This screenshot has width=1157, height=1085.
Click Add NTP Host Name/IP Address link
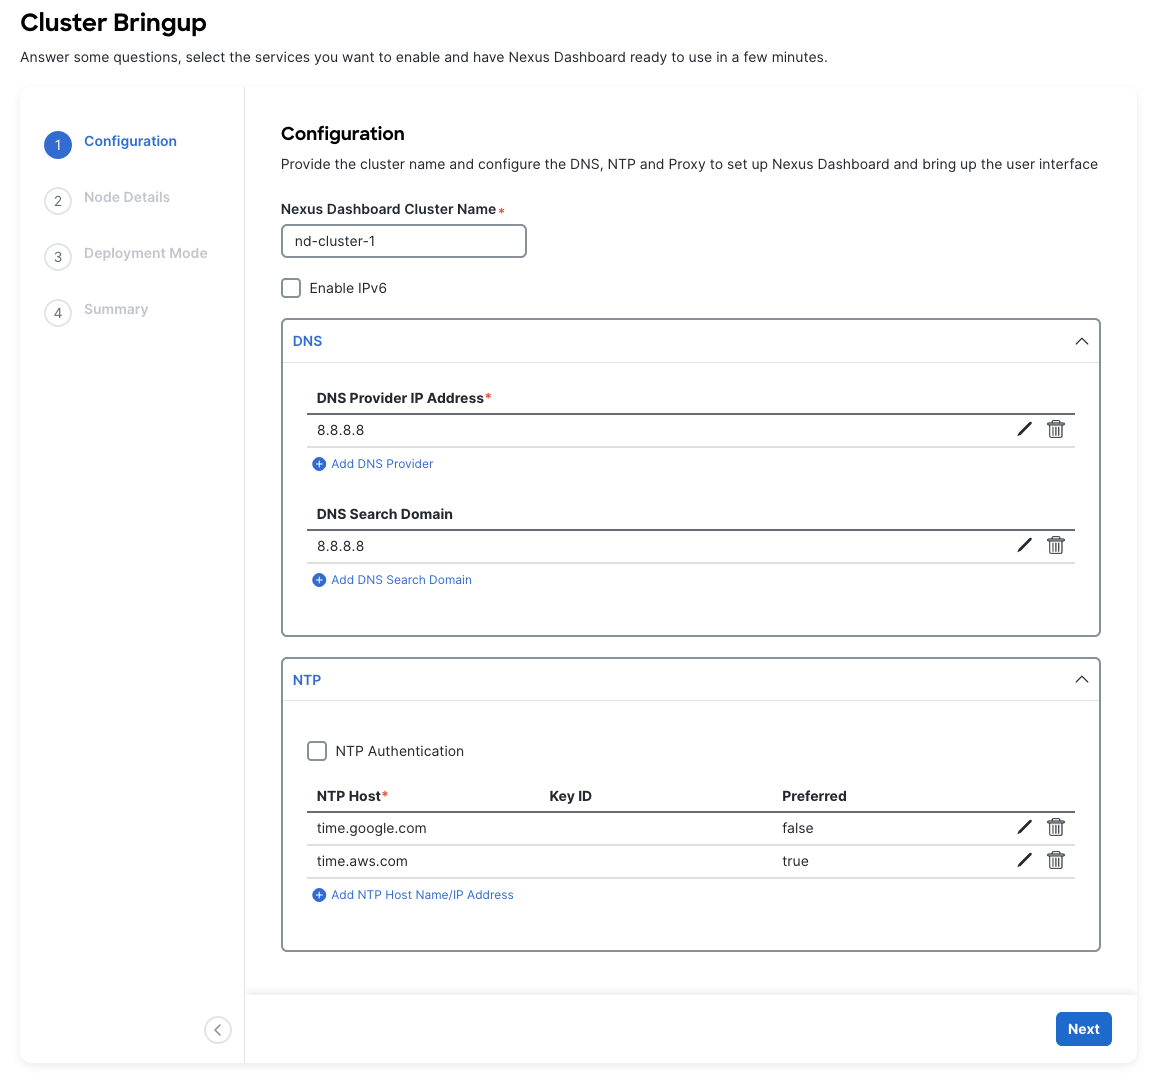[x=422, y=895]
